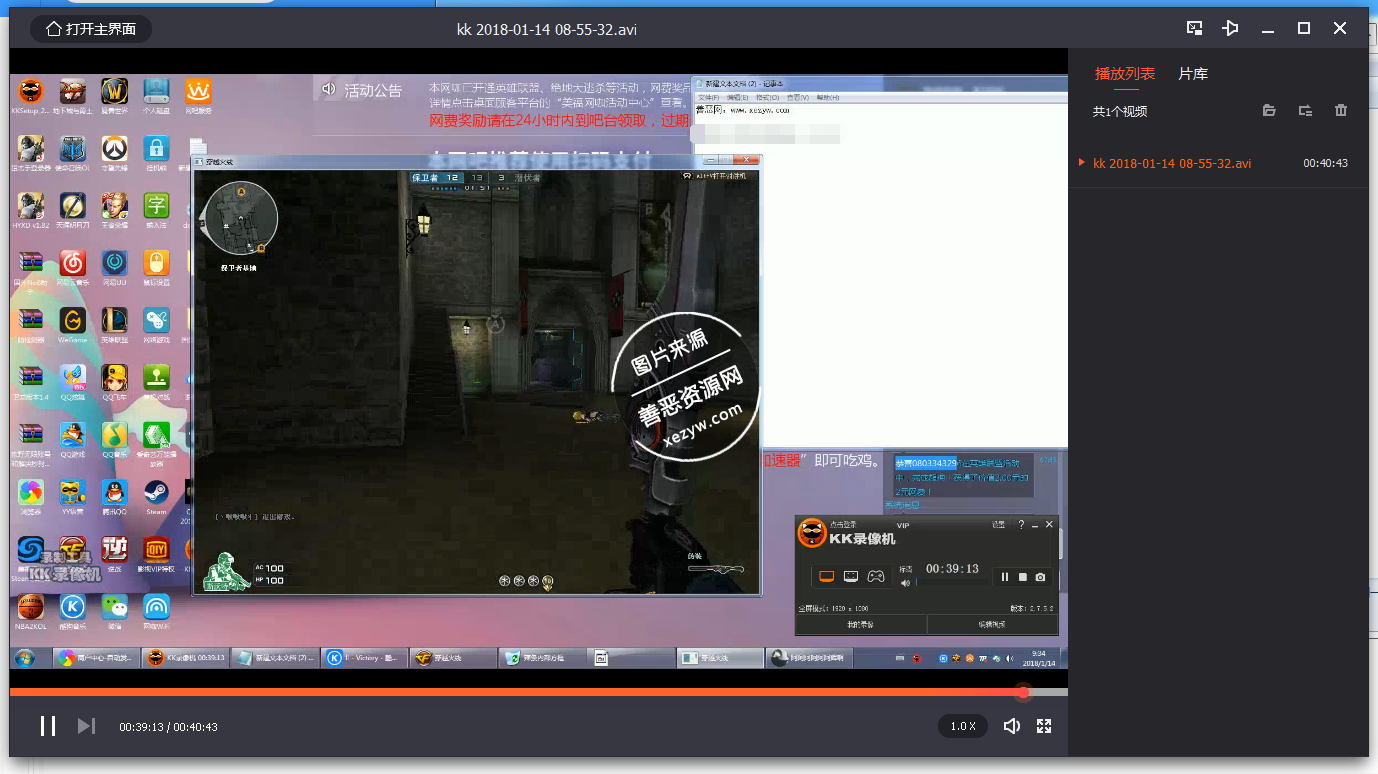Open the 1.0X playback speed selector
The image size is (1378, 774).
[x=962, y=726]
